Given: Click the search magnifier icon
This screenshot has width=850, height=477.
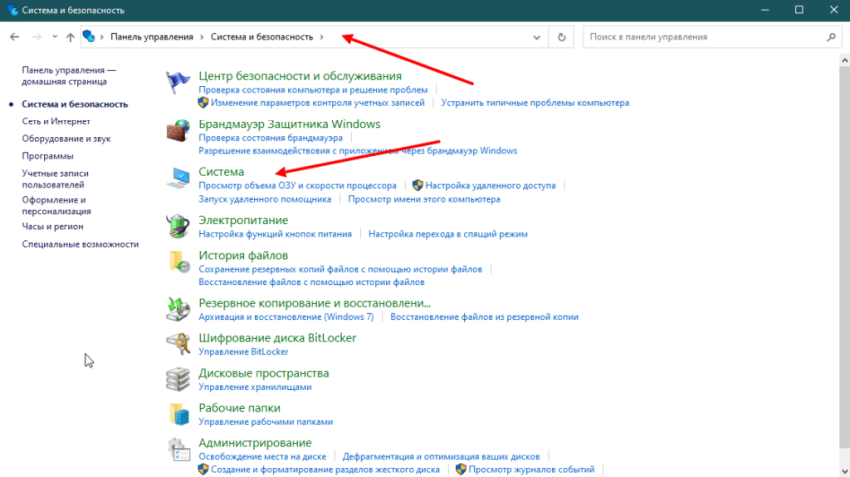Looking at the screenshot, I should pyautogui.click(x=831, y=37).
